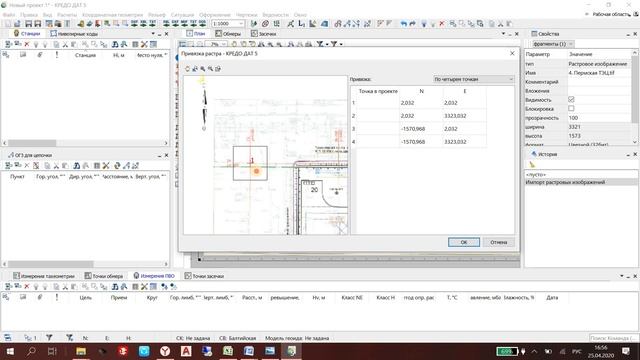Click N value cell in point row 1
Screen dimensions: 640x360
(420, 103)
